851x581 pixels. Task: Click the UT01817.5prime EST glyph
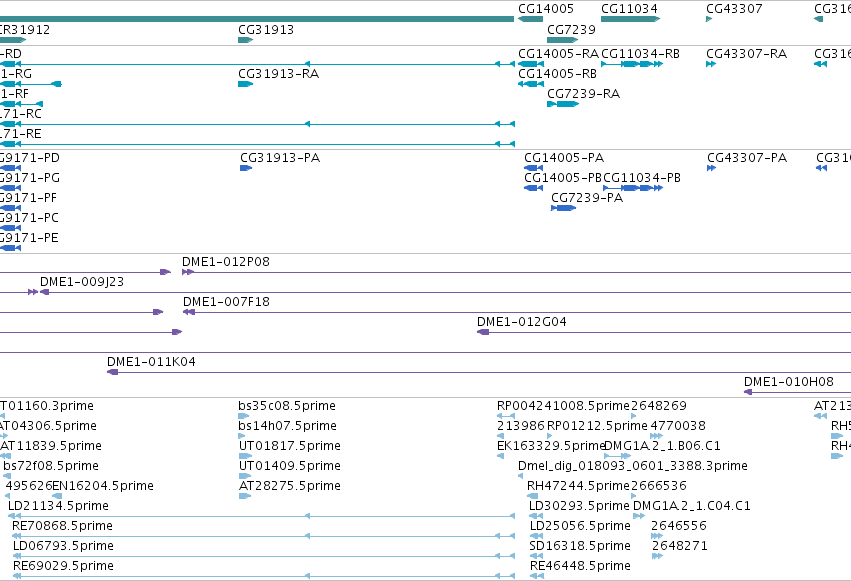point(245,456)
